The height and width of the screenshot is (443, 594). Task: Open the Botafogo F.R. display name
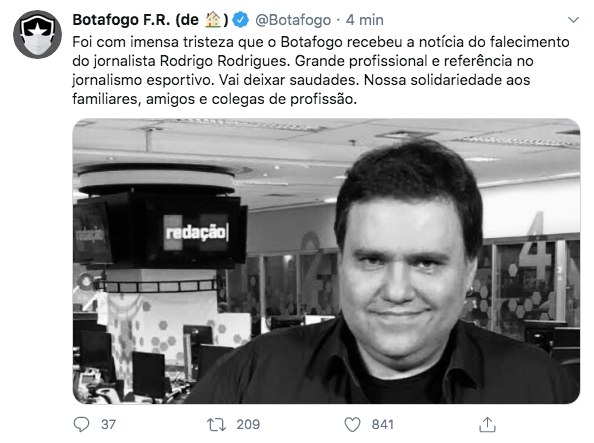tap(150, 20)
